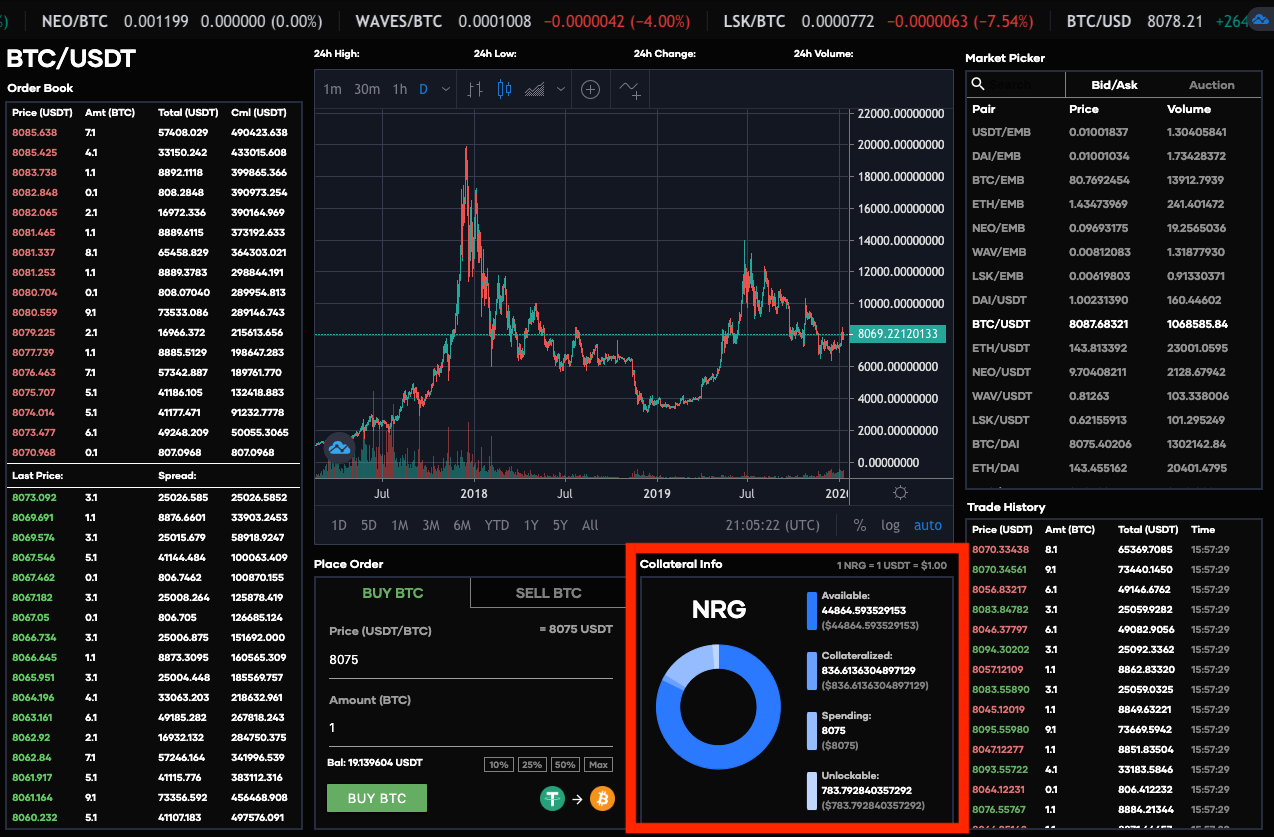
Task: Select the NEO/USDT pair row
Action: pyautogui.click(x=1114, y=372)
